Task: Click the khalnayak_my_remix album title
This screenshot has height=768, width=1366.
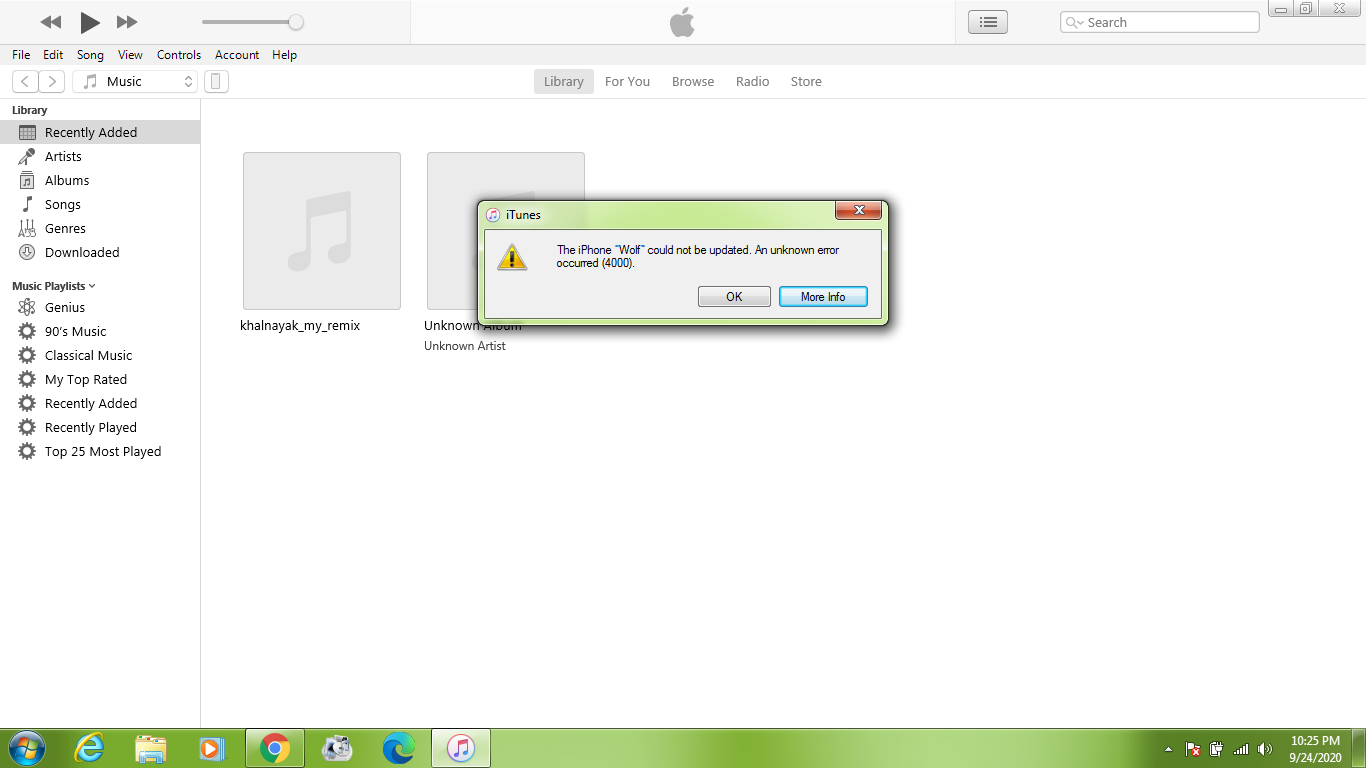Action: [x=300, y=325]
